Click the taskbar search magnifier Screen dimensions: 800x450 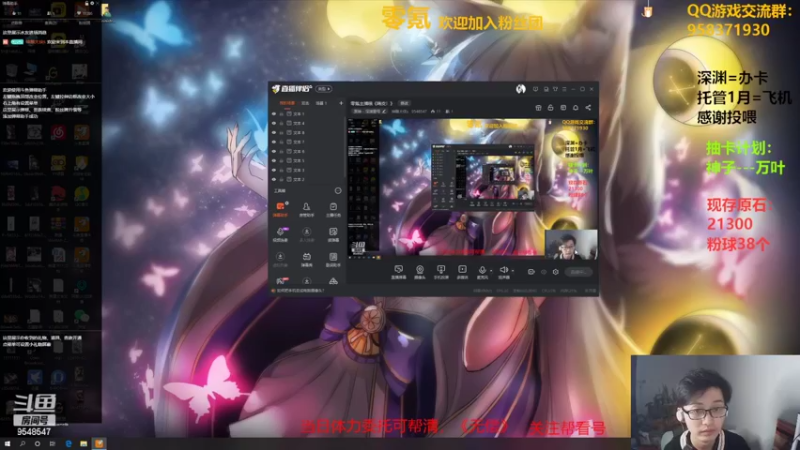pyautogui.click(x=22, y=444)
